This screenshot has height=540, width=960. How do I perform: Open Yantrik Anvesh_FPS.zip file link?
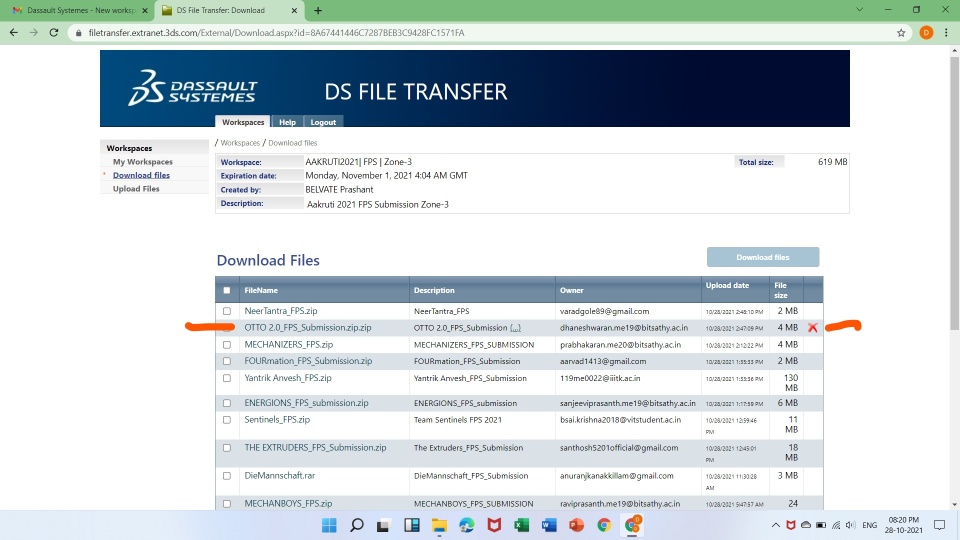pyautogui.click(x=288, y=378)
